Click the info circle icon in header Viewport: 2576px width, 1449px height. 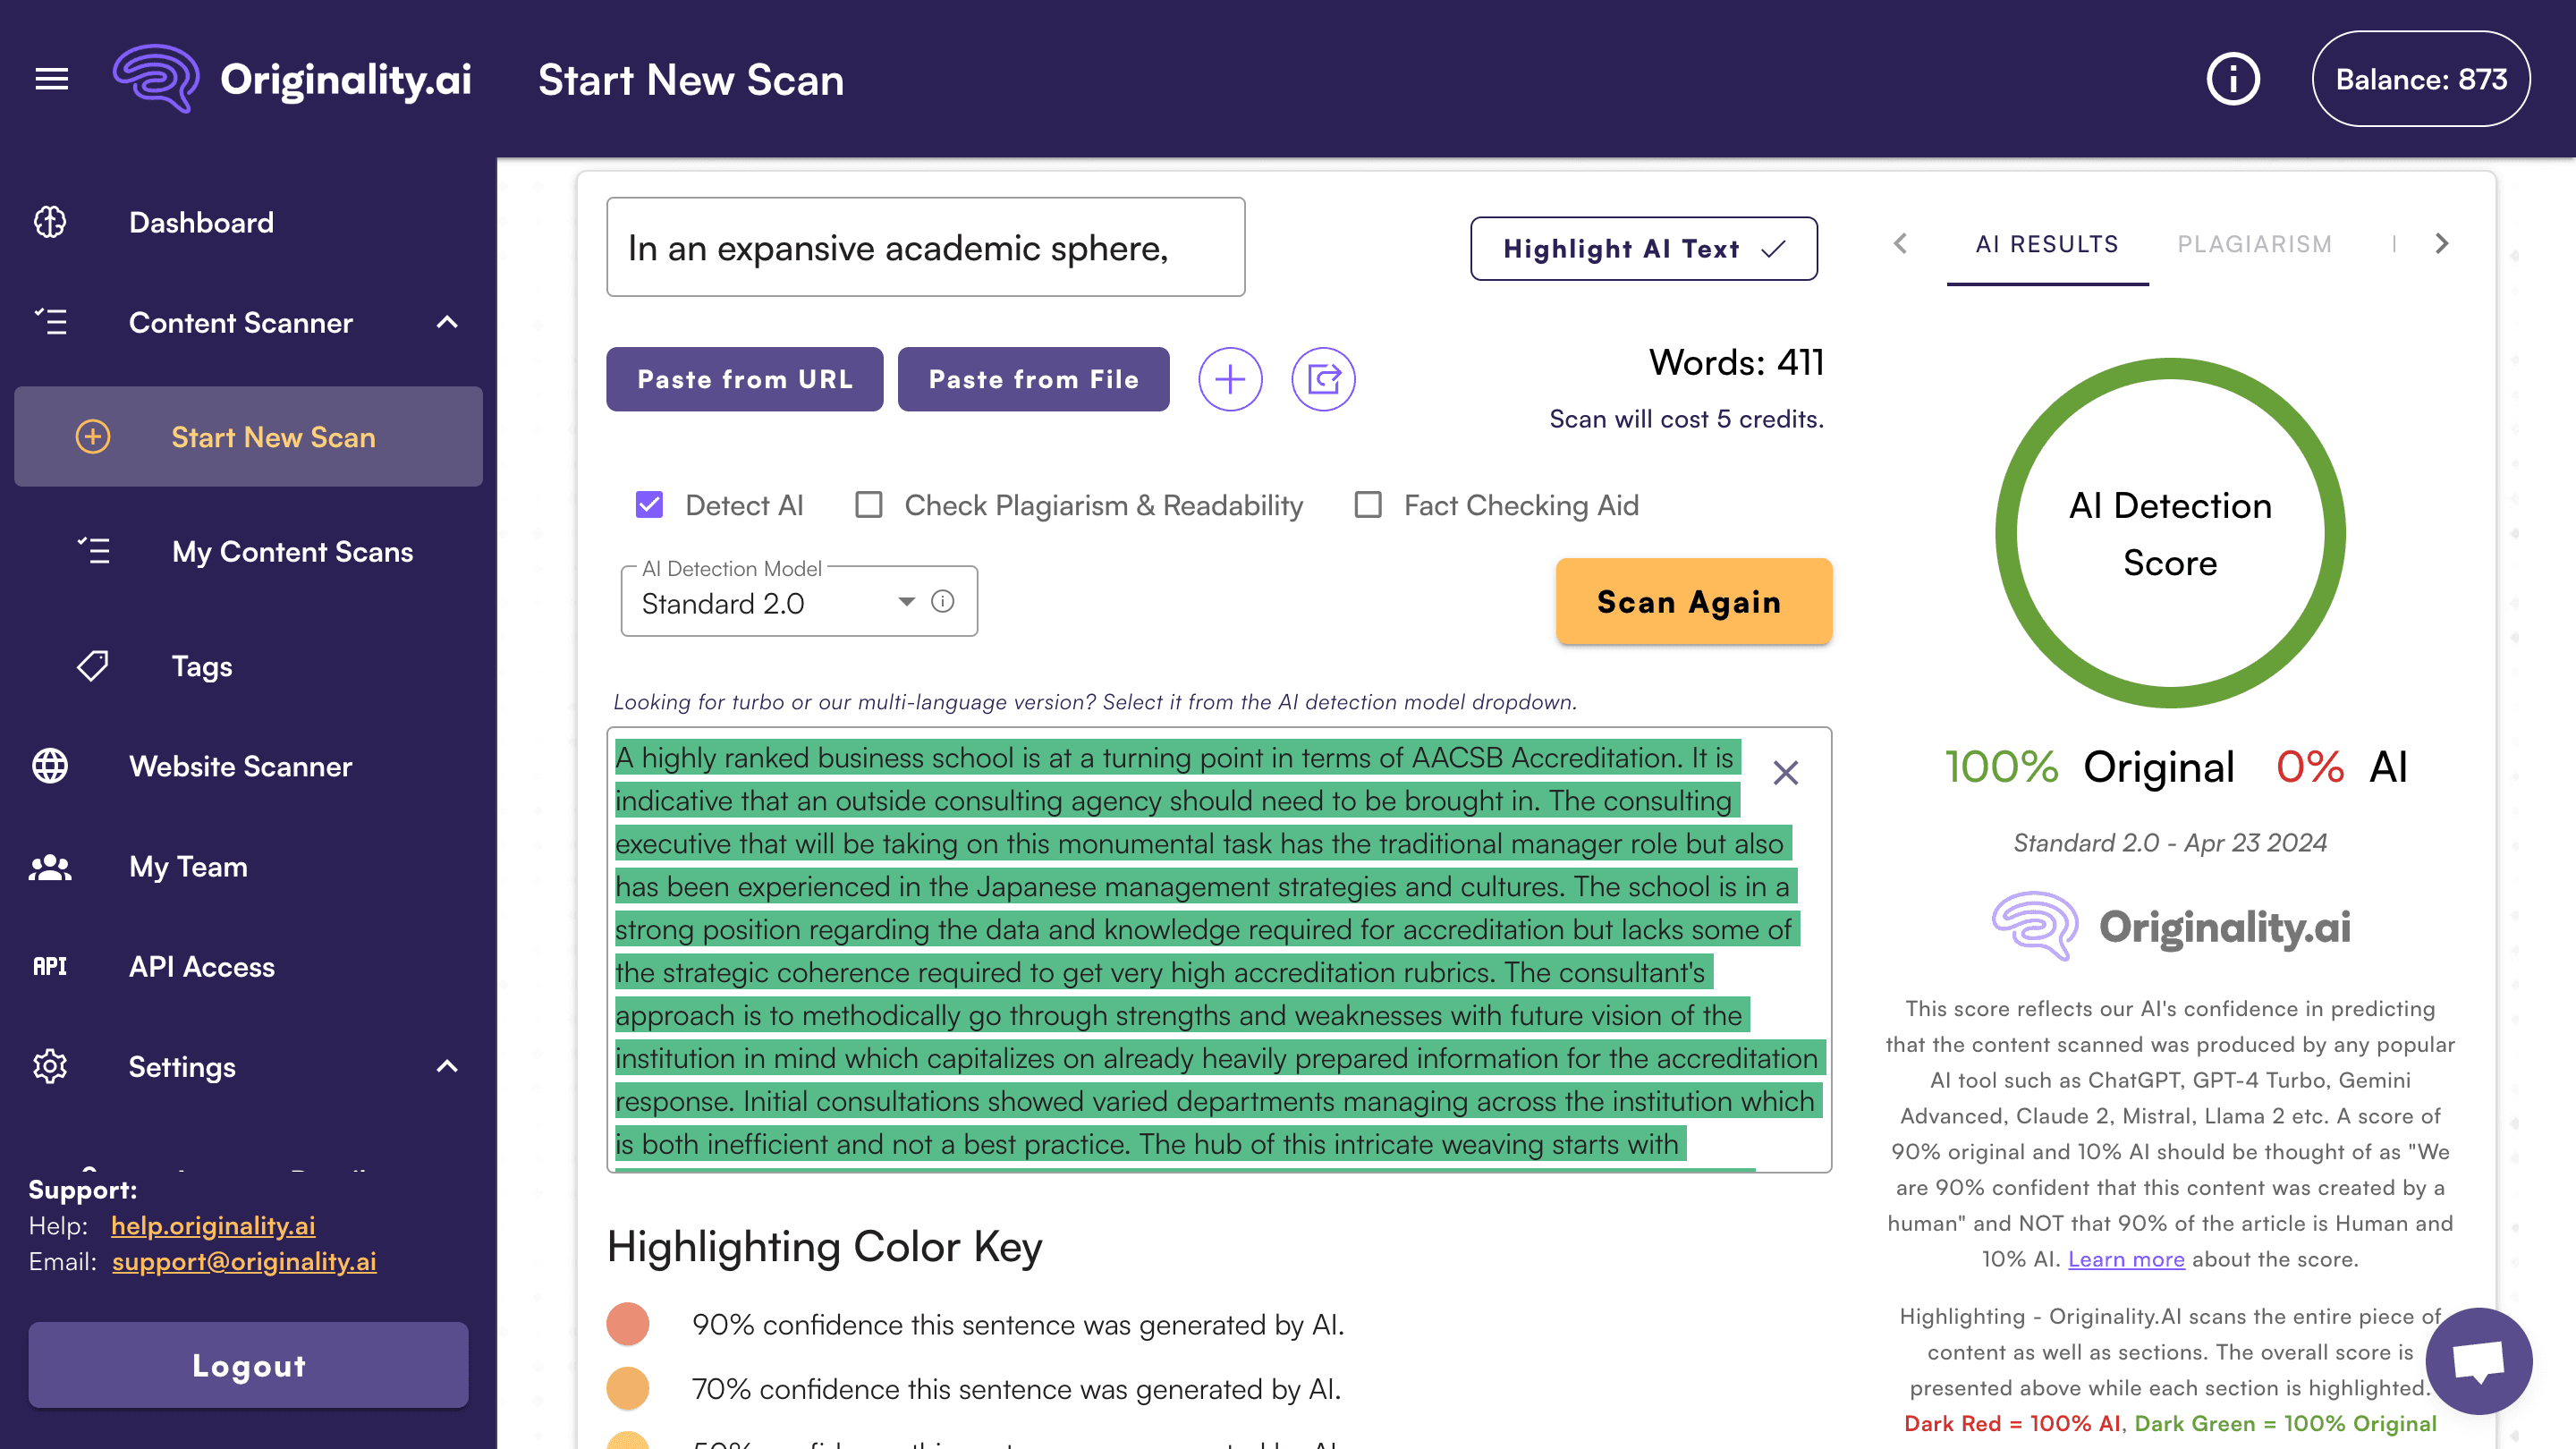(x=2232, y=79)
